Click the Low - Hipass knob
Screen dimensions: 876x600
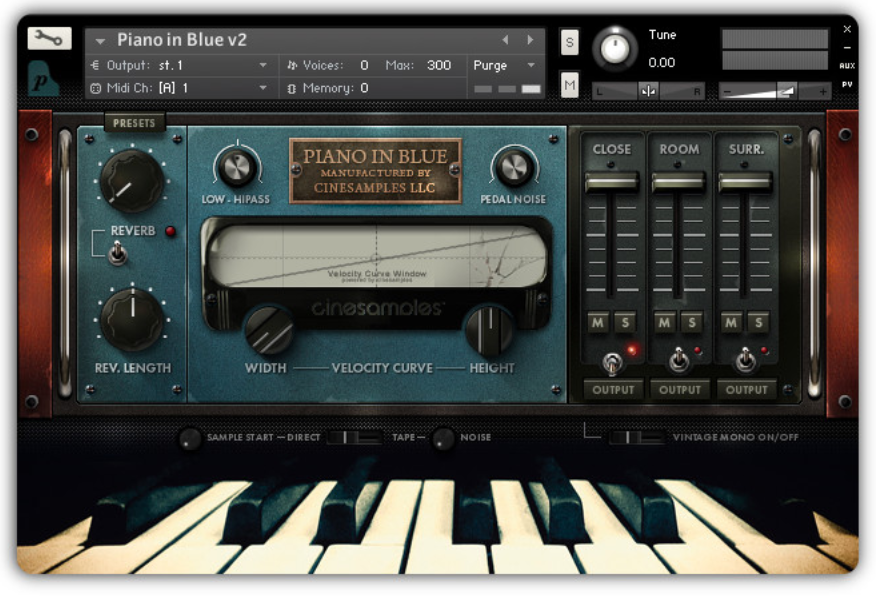pos(237,167)
